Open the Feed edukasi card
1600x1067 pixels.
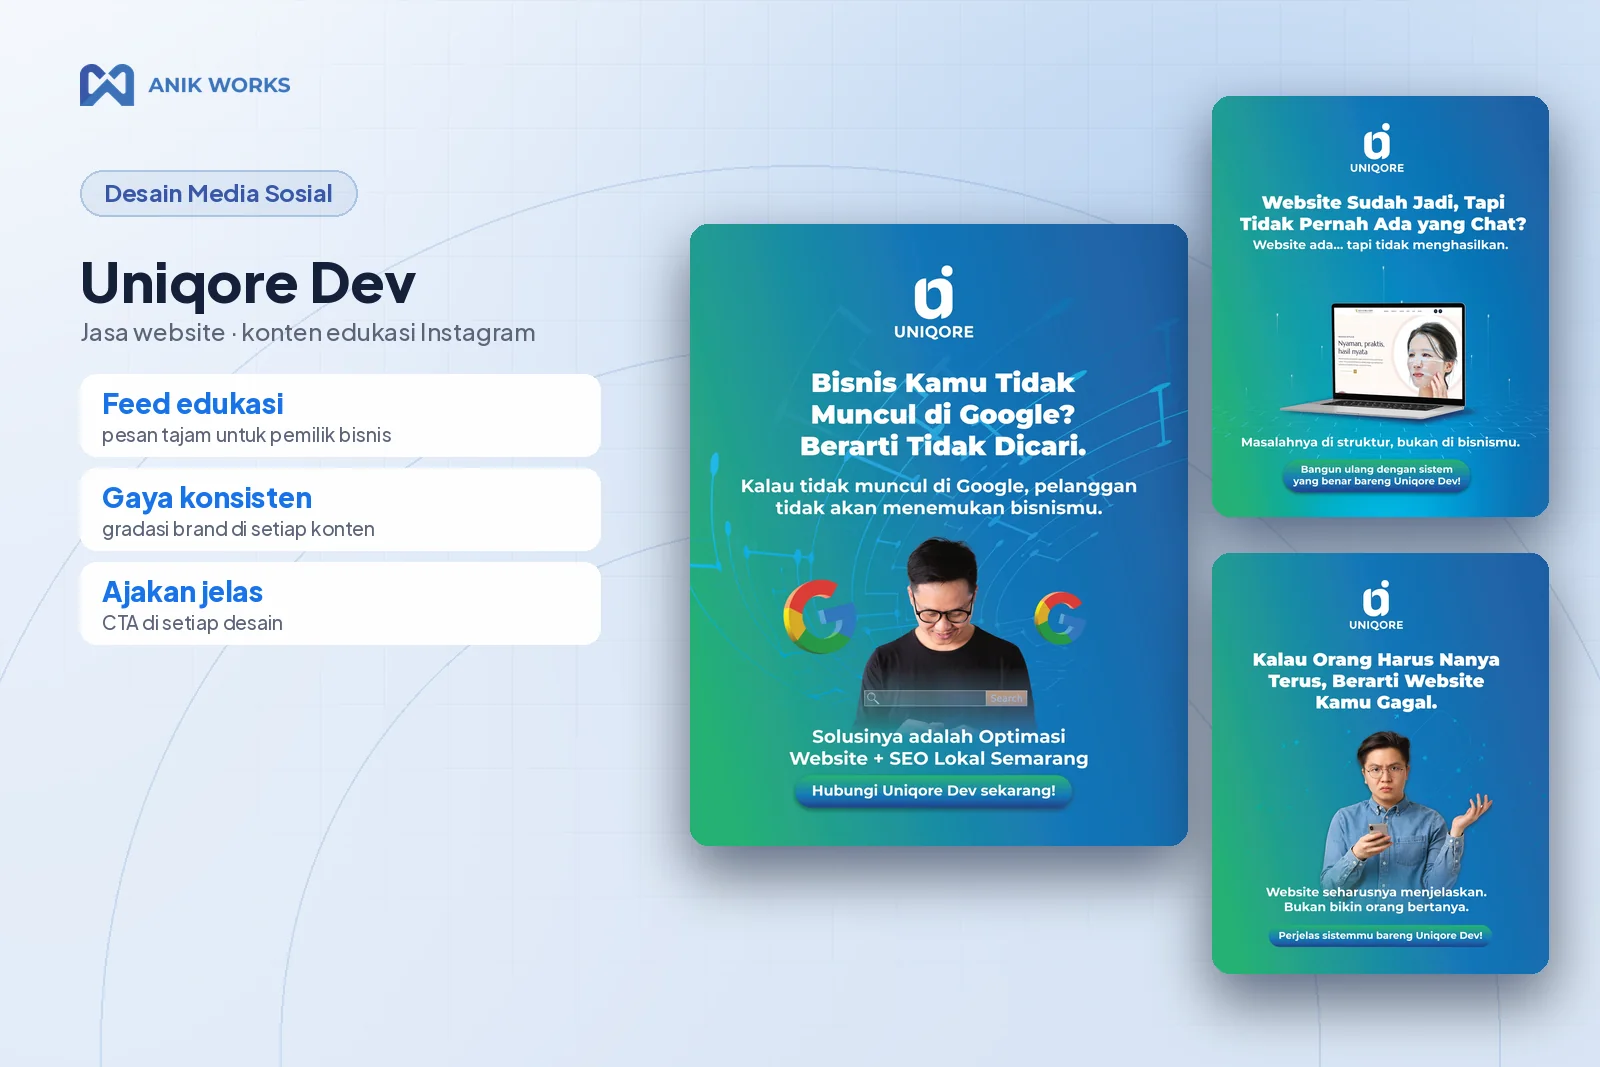pos(340,416)
